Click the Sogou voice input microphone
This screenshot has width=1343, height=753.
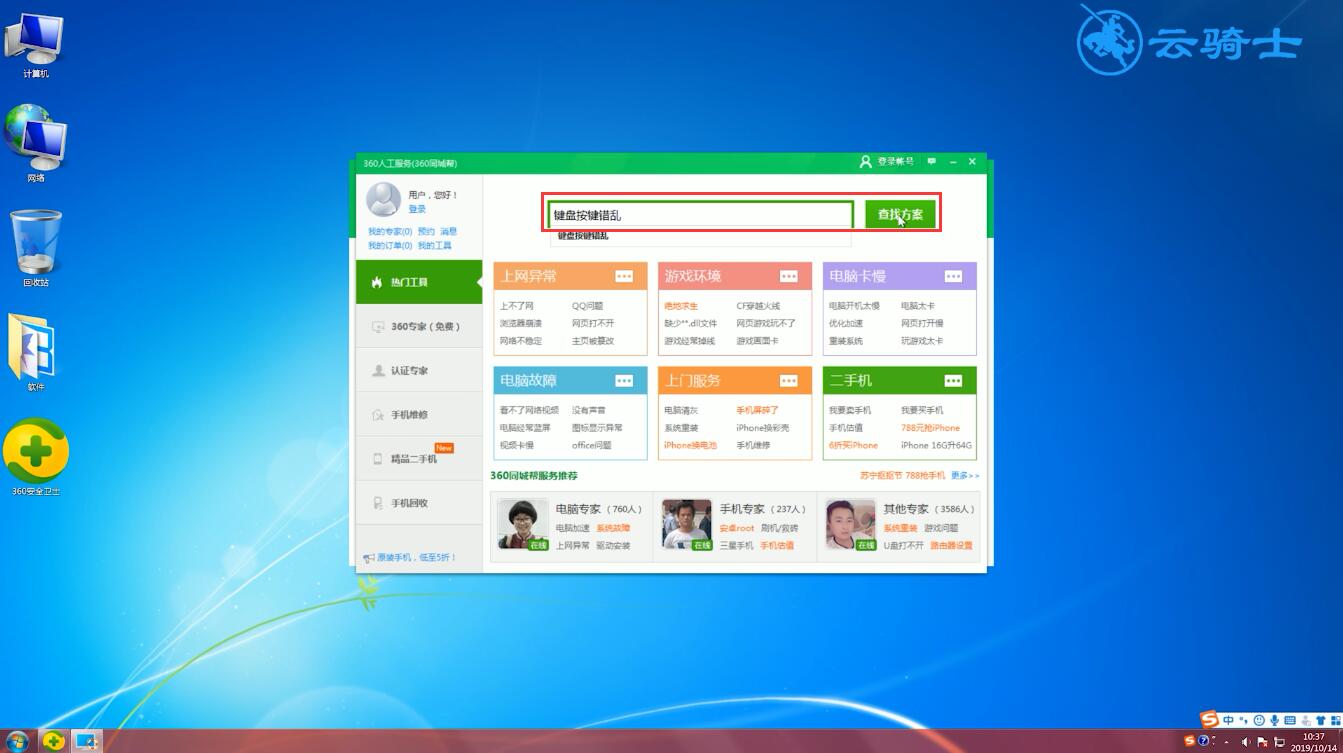(1275, 720)
